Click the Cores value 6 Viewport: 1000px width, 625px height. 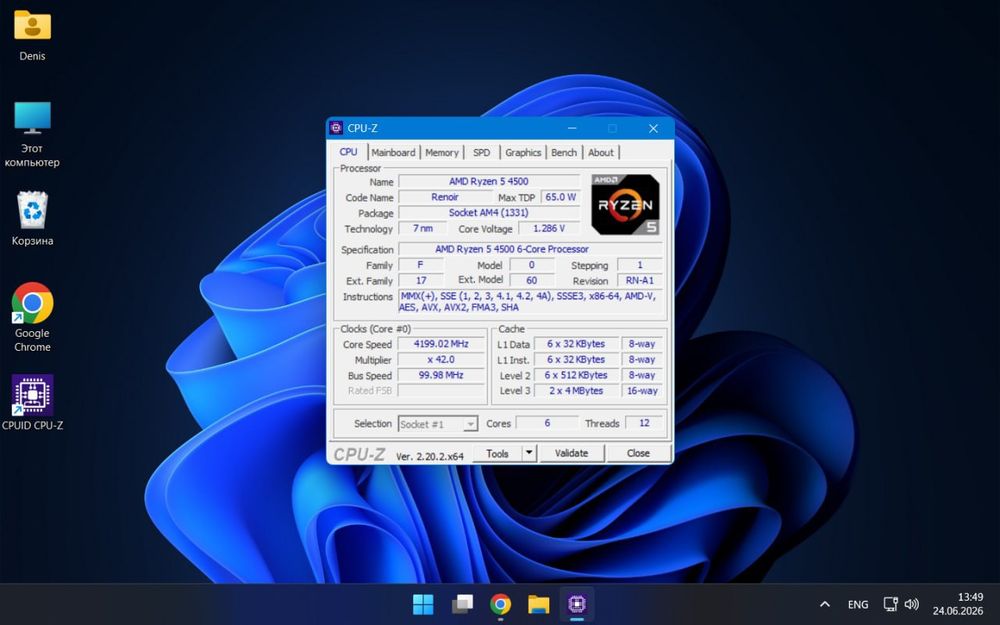547,423
